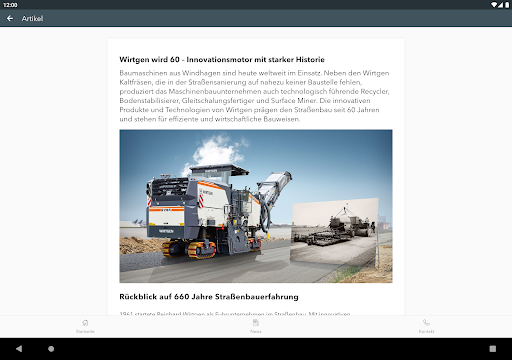The image size is (512, 360).
Task: Click the Wi-Fi status icon
Action: (494, 5)
